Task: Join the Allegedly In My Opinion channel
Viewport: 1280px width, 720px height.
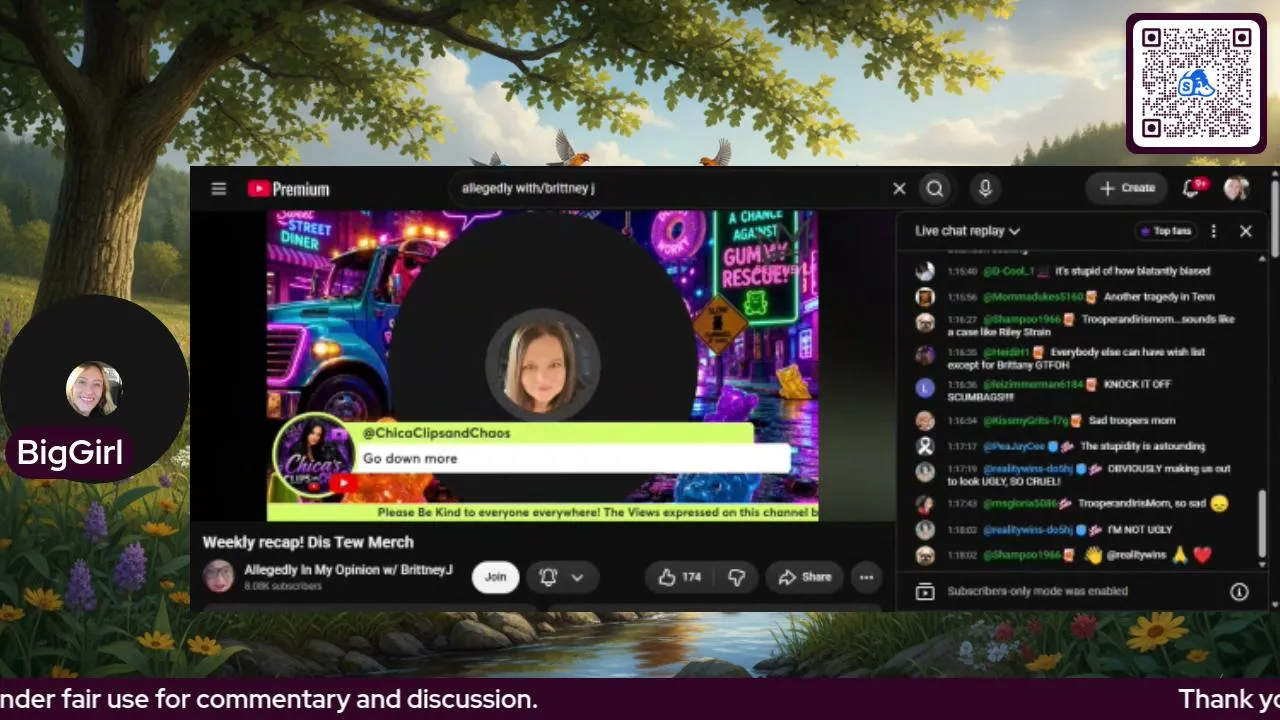Action: pos(495,577)
